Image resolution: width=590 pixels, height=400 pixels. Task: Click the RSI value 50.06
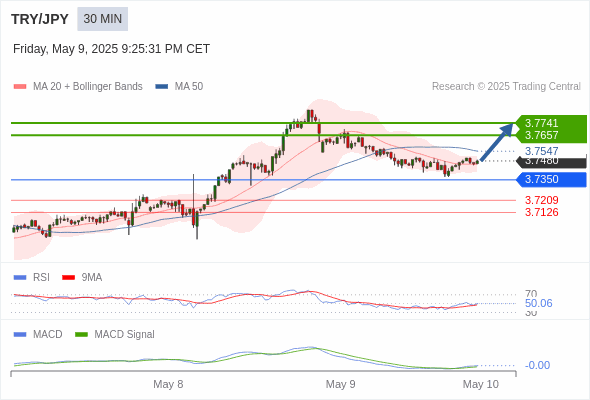[x=538, y=303]
